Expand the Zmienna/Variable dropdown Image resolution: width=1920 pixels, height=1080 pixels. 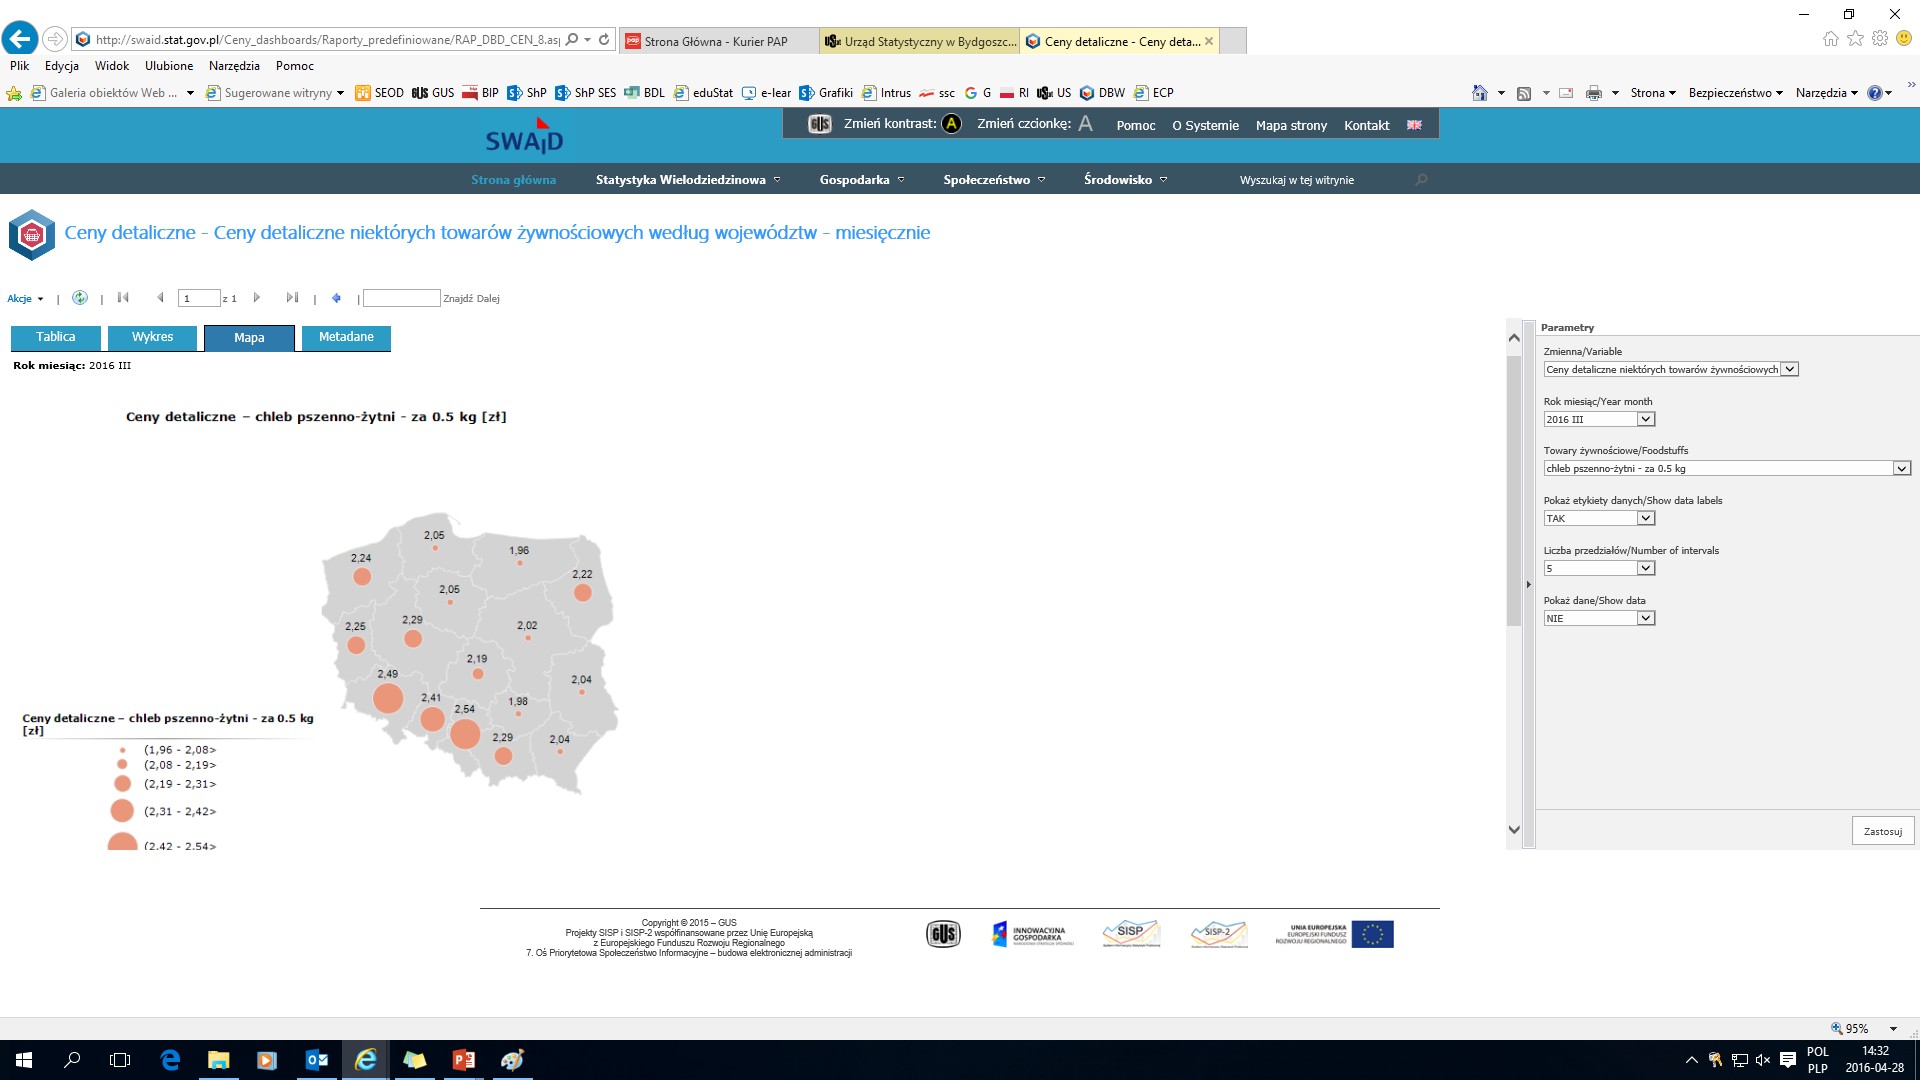[x=1790, y=370]
